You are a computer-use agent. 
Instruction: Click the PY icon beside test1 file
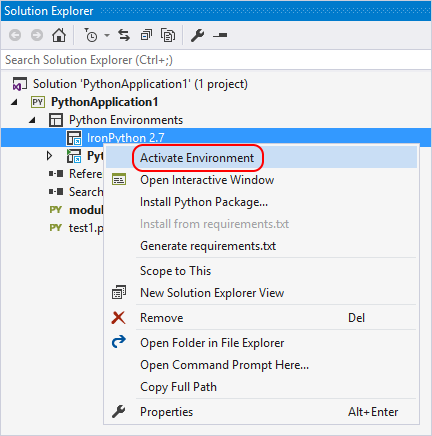[55, 228]
